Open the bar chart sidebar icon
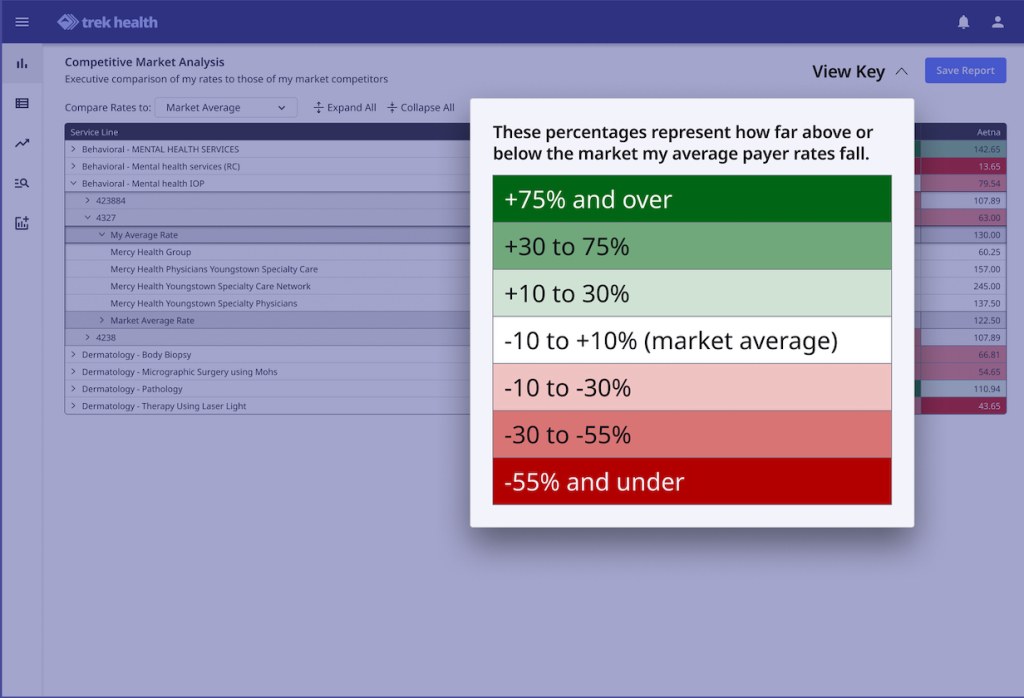The height and width of the screenshot is (698, 1024). (x=22, y=64)
